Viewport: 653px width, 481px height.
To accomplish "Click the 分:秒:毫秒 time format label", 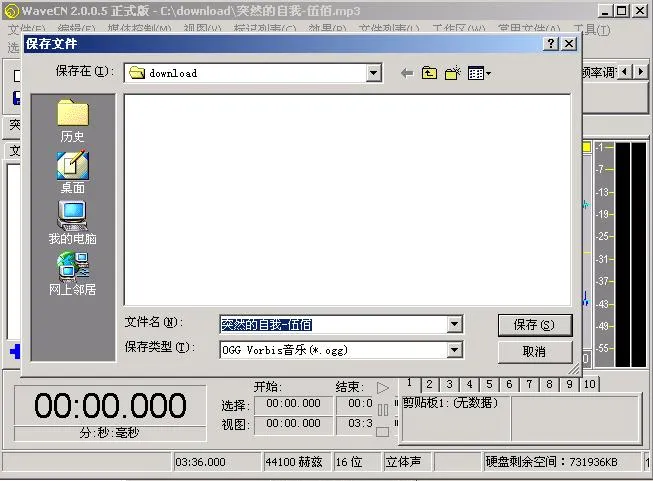I will pos(110,433).
